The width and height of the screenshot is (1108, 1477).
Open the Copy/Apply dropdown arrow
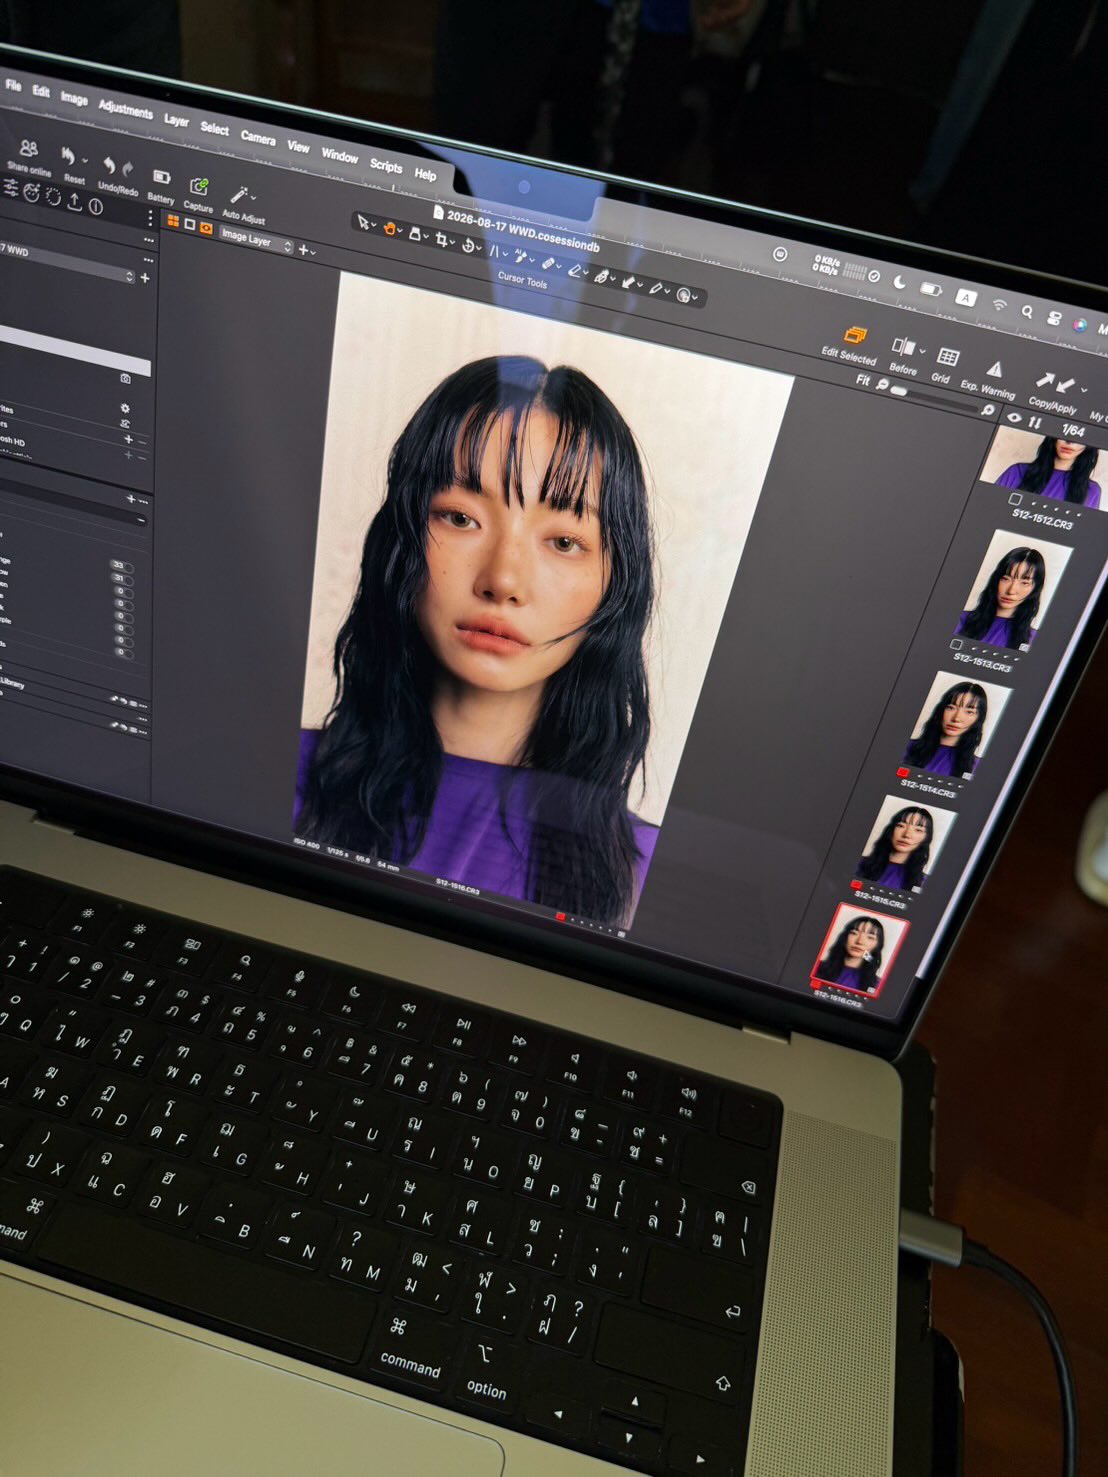pos(1083,389)
